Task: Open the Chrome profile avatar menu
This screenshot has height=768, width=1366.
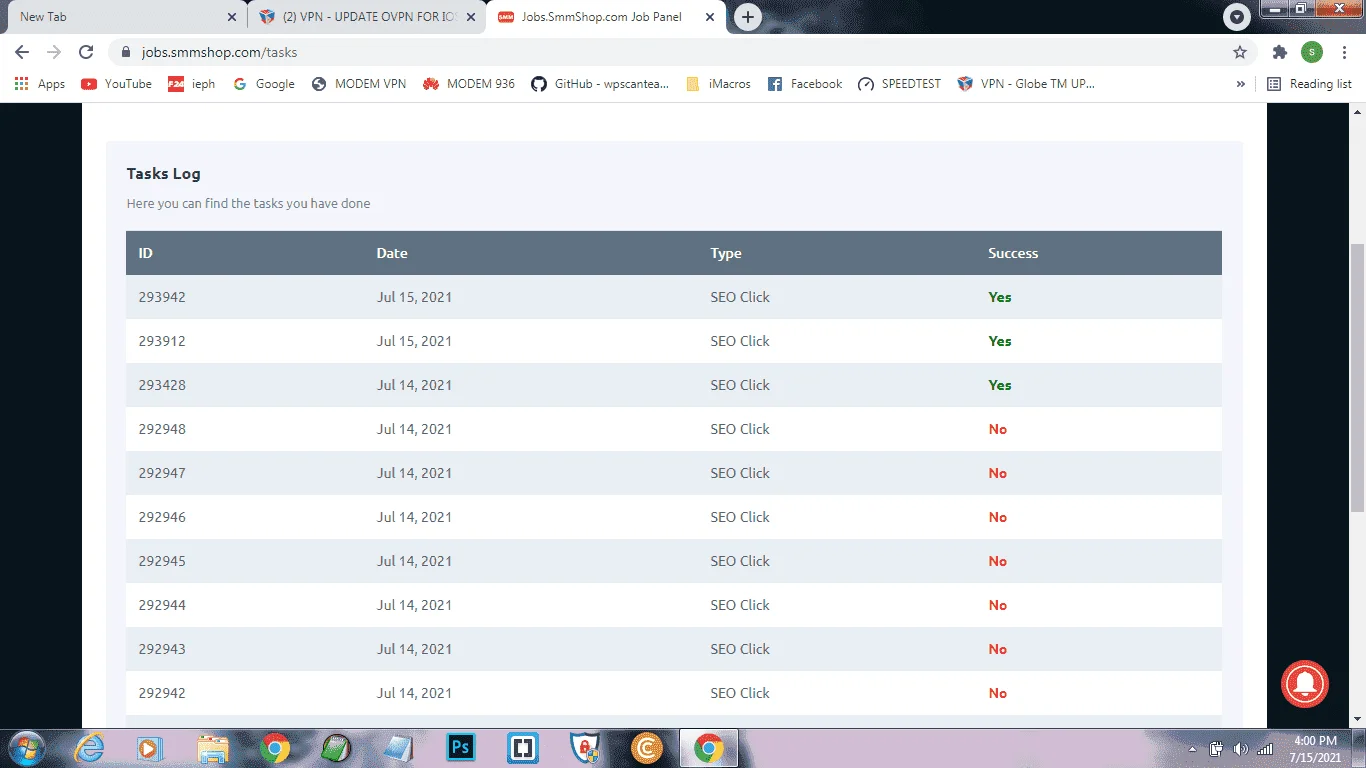Action: pos(1311,52)
